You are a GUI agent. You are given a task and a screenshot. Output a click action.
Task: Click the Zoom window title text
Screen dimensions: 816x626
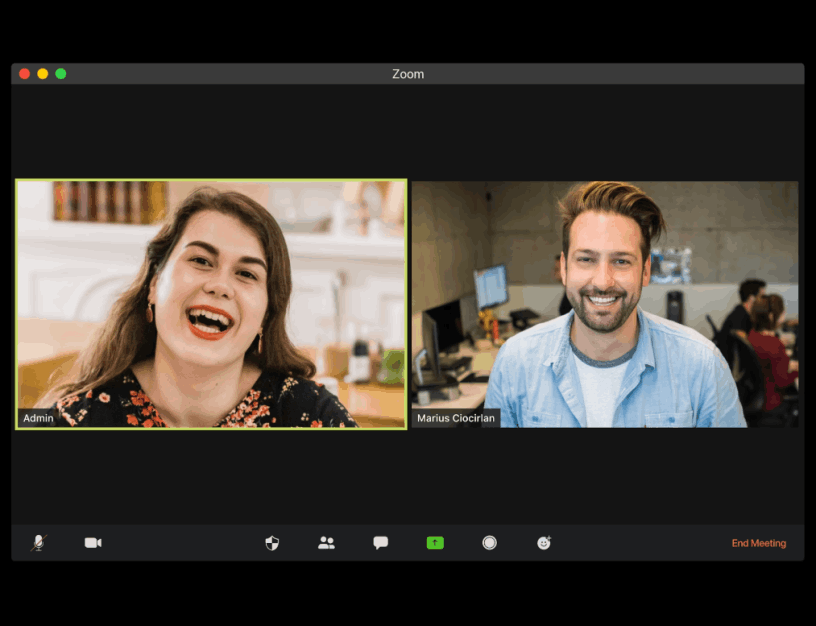point(408,74)
